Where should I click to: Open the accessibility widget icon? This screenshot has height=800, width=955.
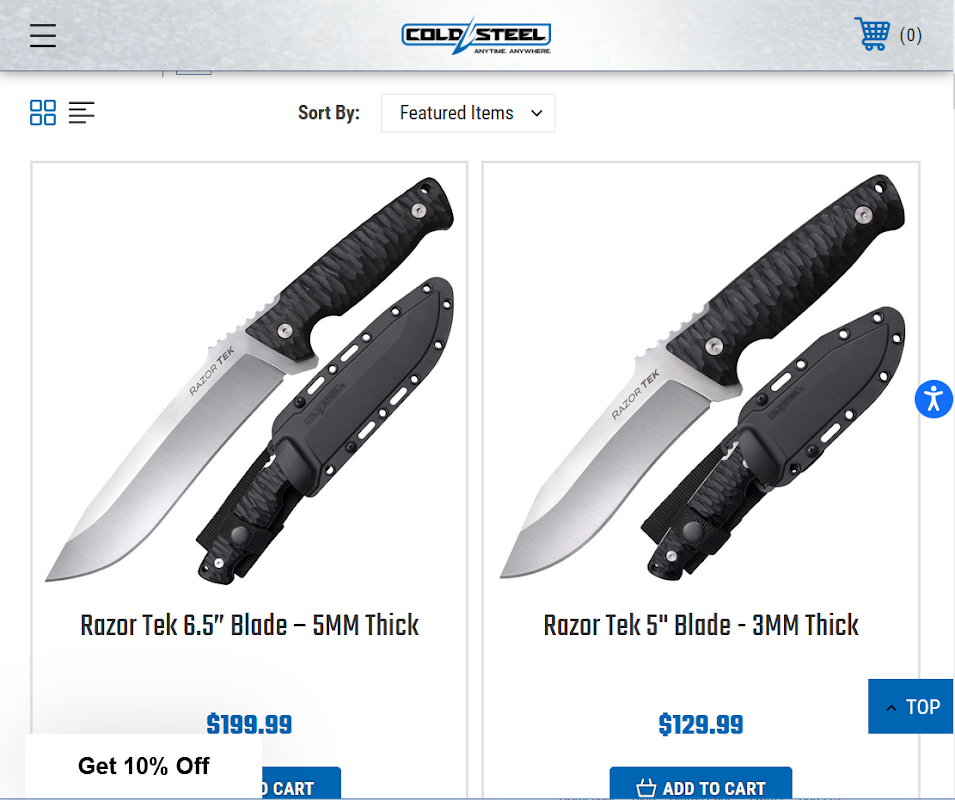[934, 399]
